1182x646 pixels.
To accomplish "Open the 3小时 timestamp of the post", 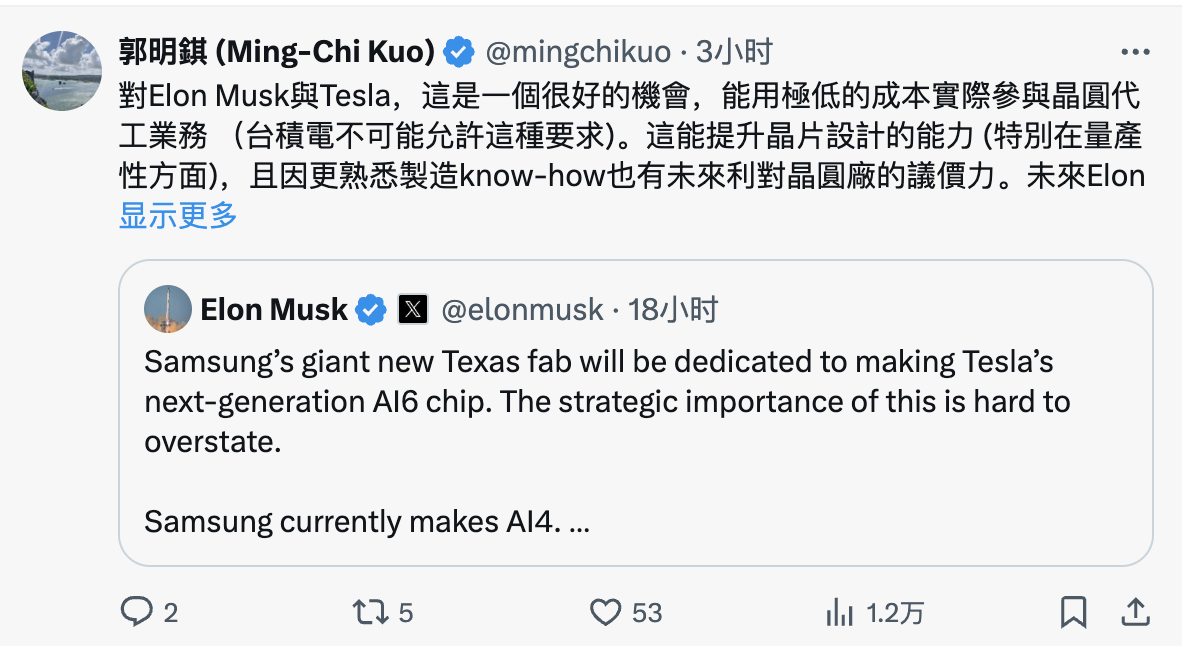I will point(734,52).
